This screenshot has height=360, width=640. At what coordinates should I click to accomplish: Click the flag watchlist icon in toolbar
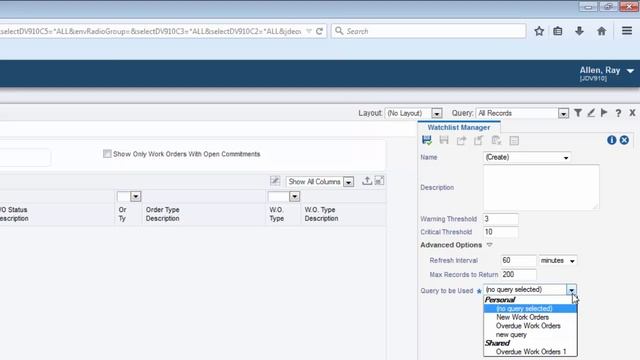(604, 113)
